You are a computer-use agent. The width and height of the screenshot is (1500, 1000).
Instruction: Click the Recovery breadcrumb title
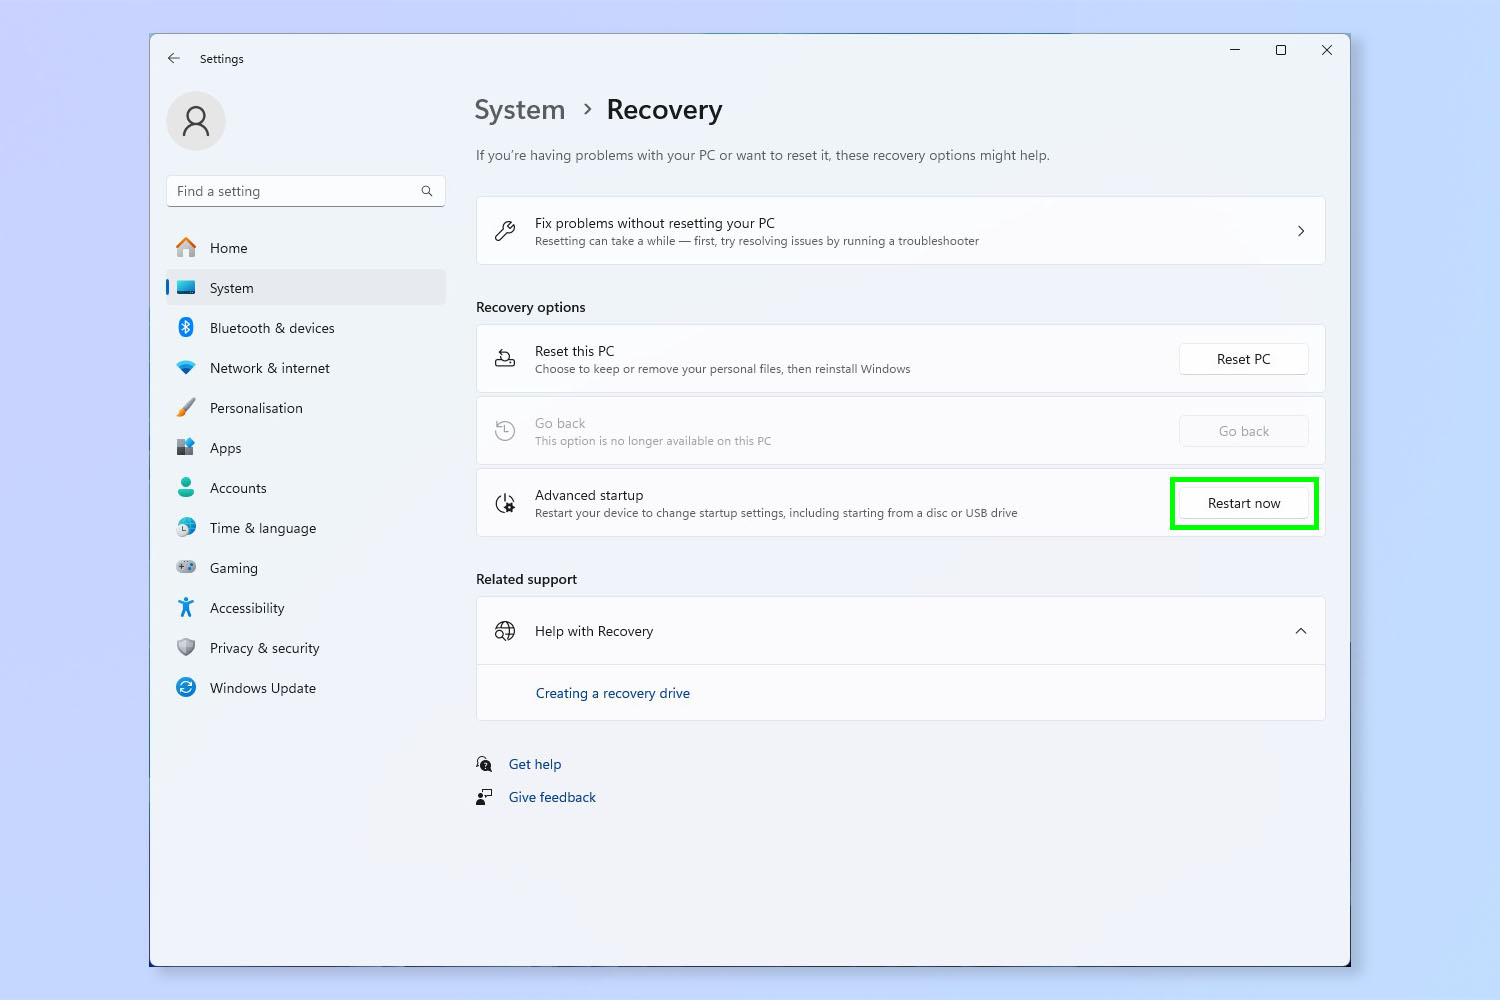pyautogui.click(x=665, y=110)
